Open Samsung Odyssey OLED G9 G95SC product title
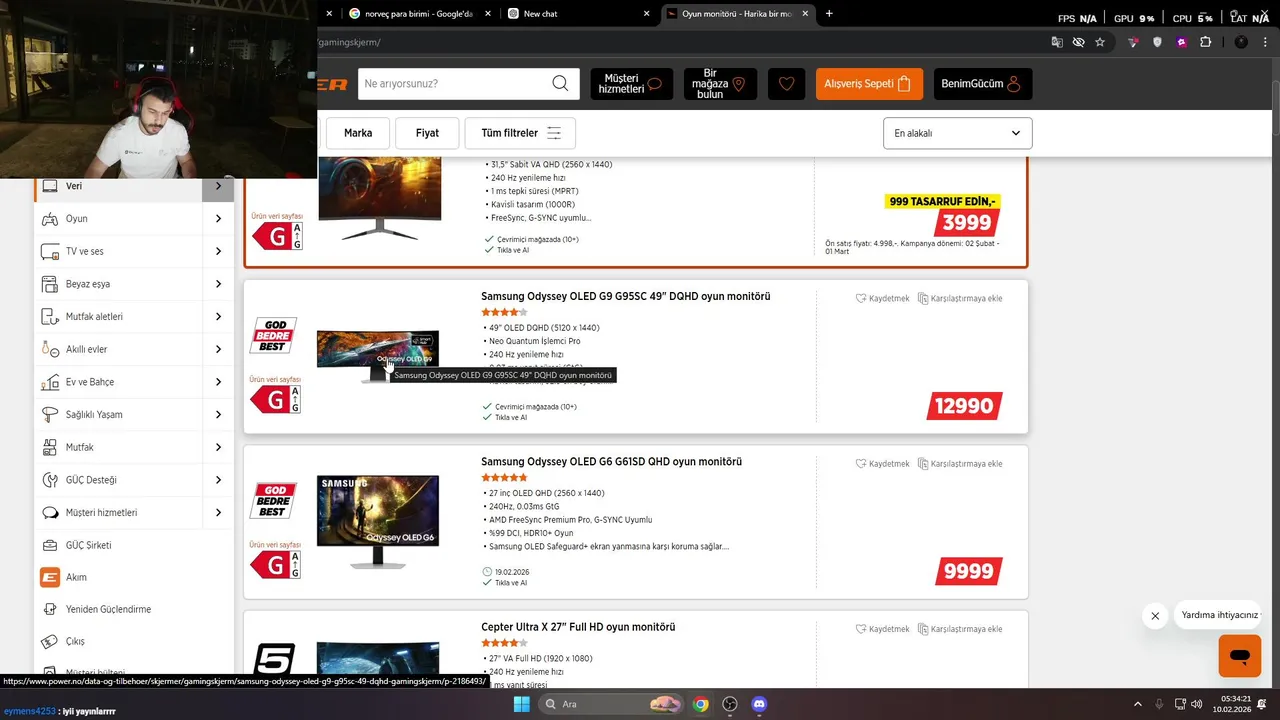Screen dimensions: 1280x720 [x=625, y=297]
